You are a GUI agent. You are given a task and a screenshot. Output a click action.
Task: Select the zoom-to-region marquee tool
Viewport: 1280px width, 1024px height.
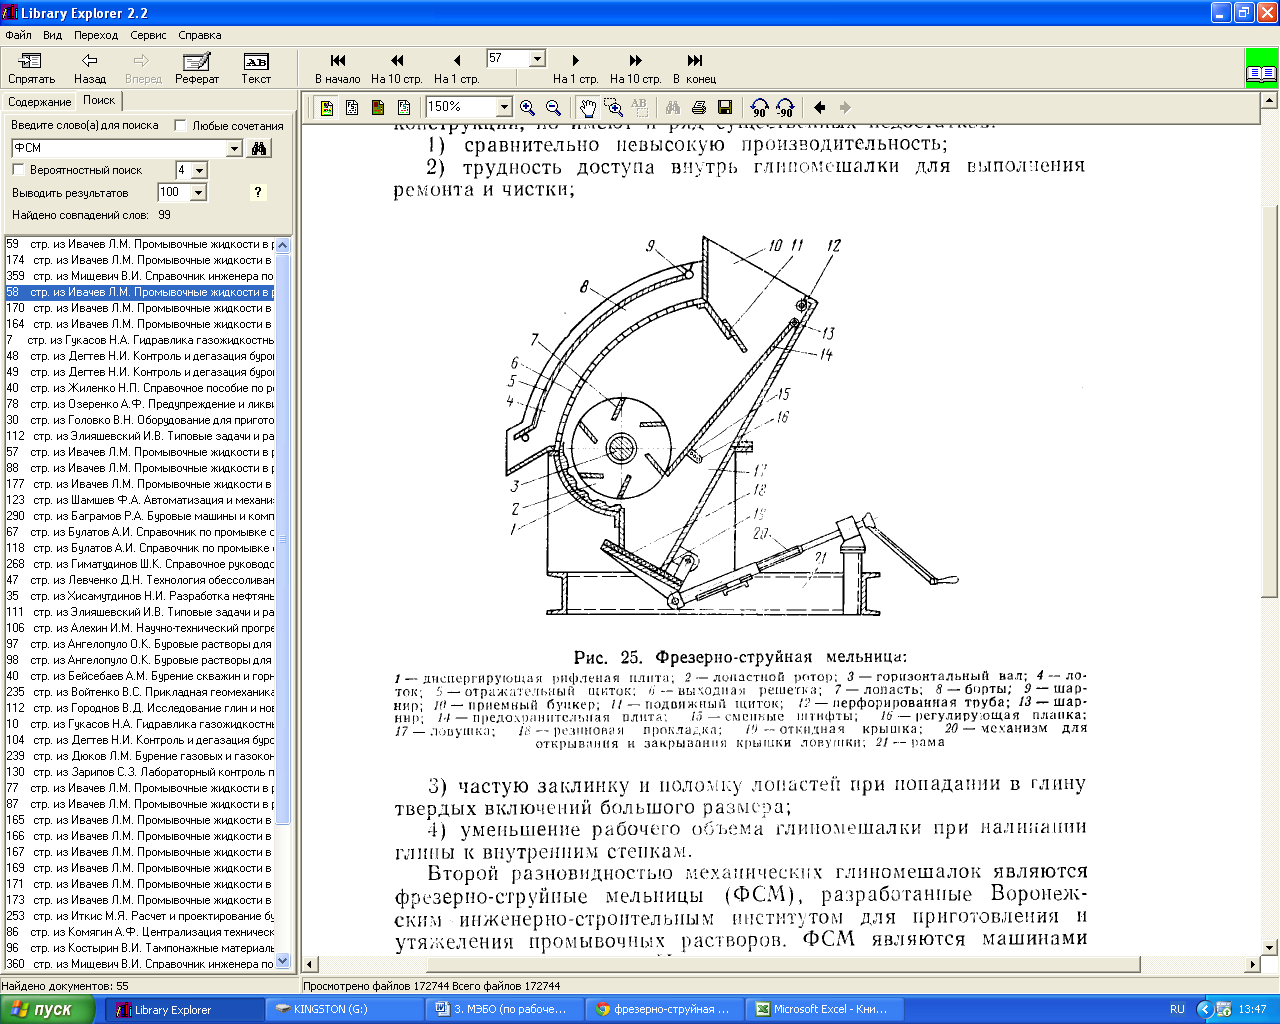coord(614,107)
